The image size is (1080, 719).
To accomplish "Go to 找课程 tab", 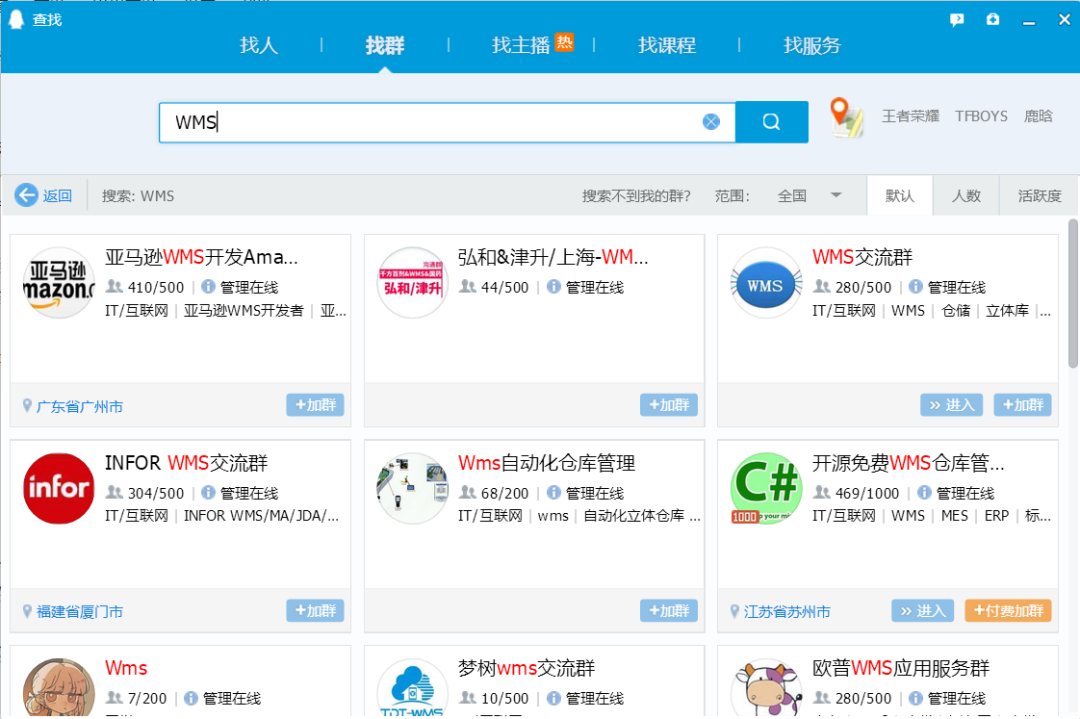I will [666, 45].
